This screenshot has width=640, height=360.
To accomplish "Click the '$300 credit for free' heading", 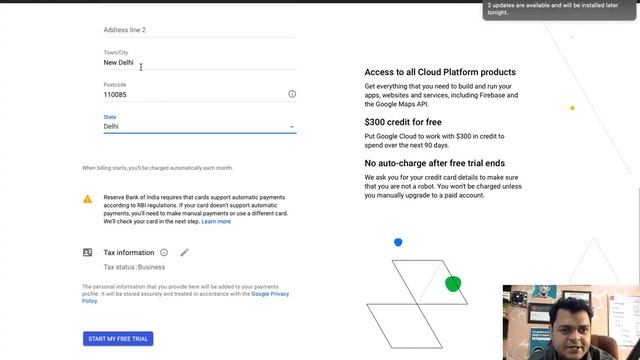I will (x=403, y=122).
